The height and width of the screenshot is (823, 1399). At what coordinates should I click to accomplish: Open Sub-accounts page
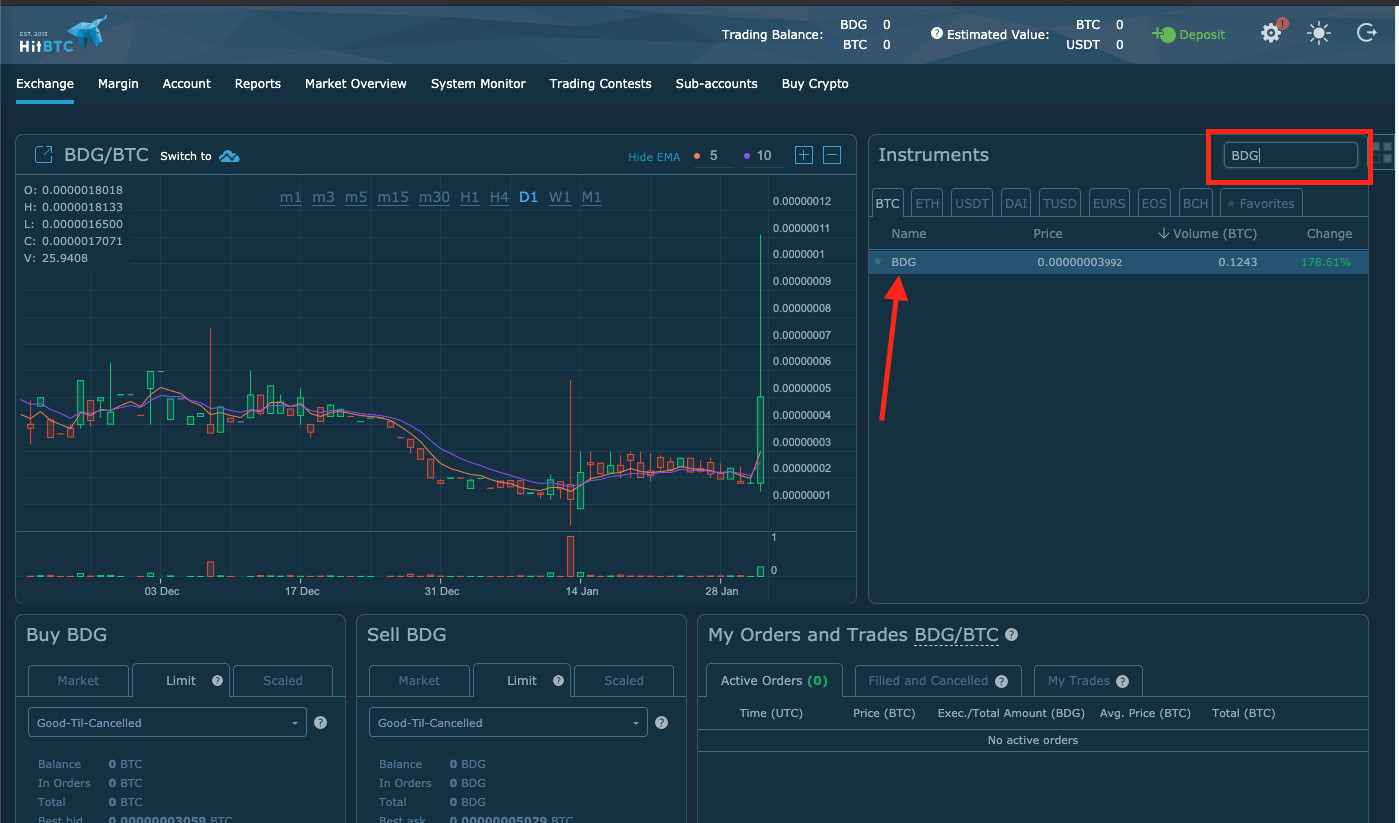[716, 84]
